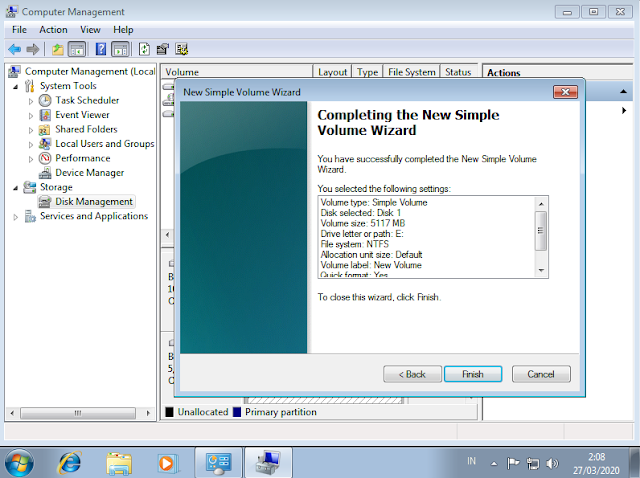
Task: Expand Services and Applications node
Action: point(16,217)
